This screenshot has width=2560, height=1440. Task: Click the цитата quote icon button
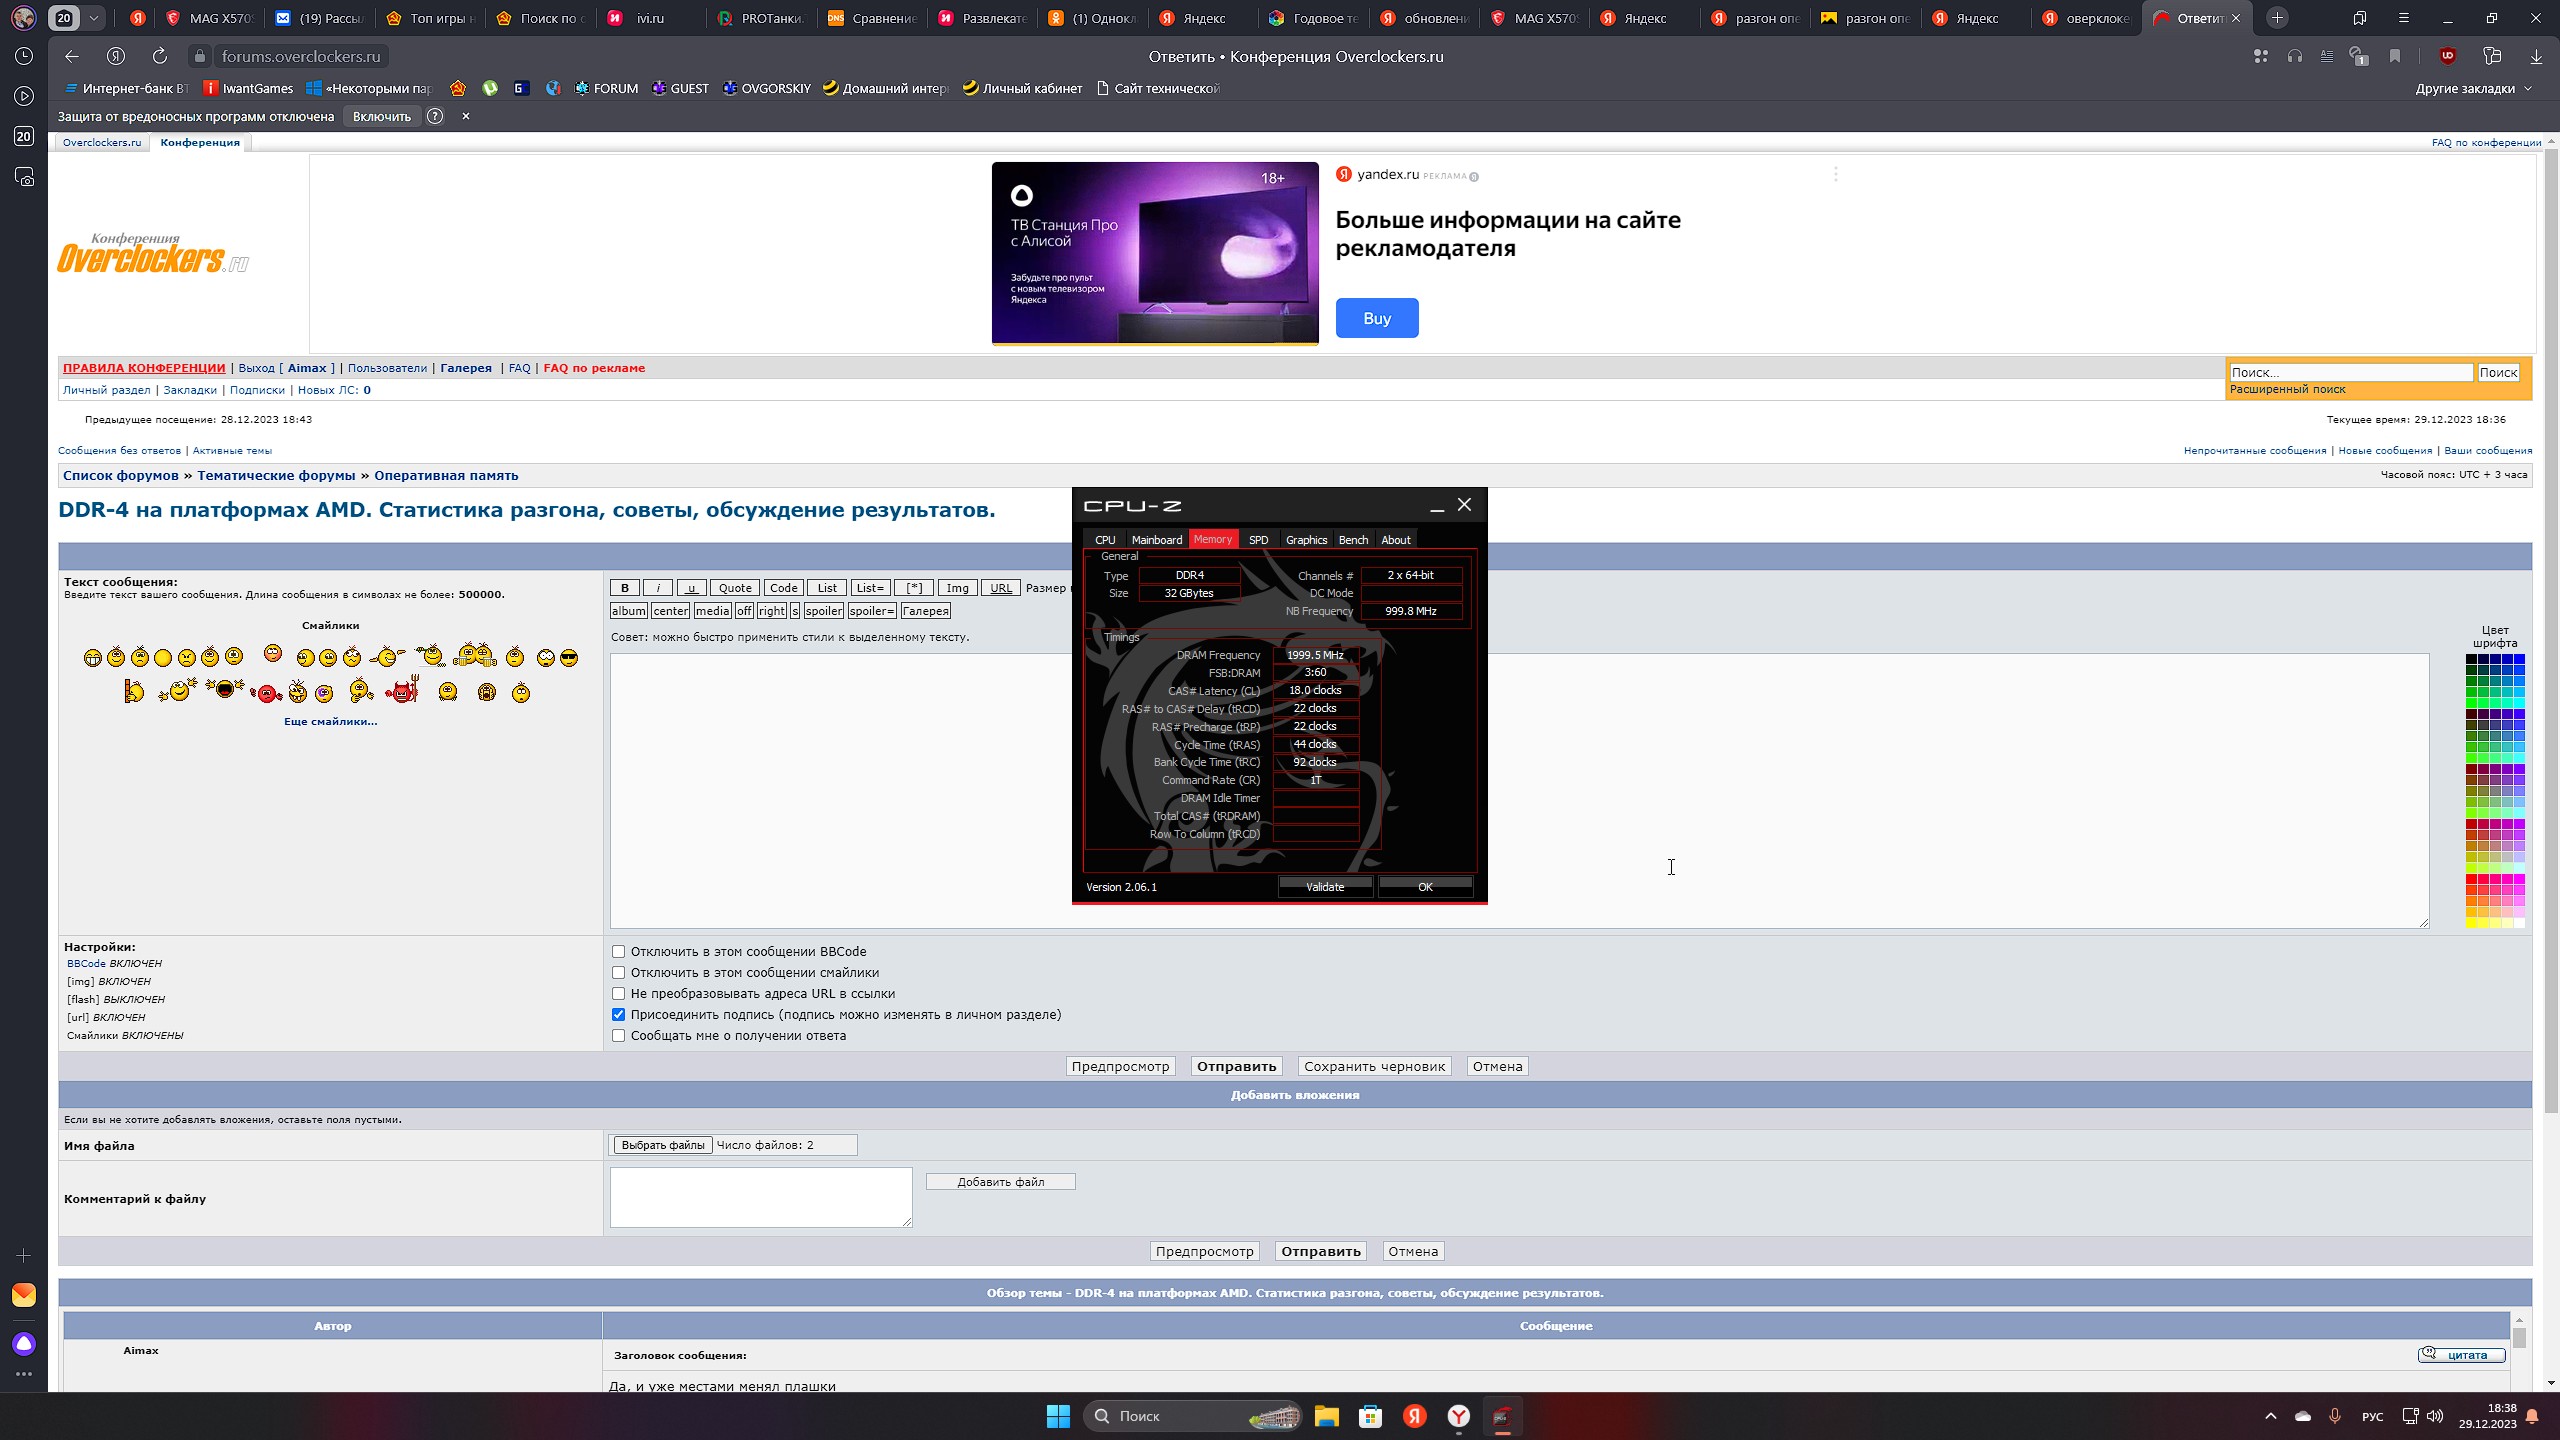coord(2461,1355)
